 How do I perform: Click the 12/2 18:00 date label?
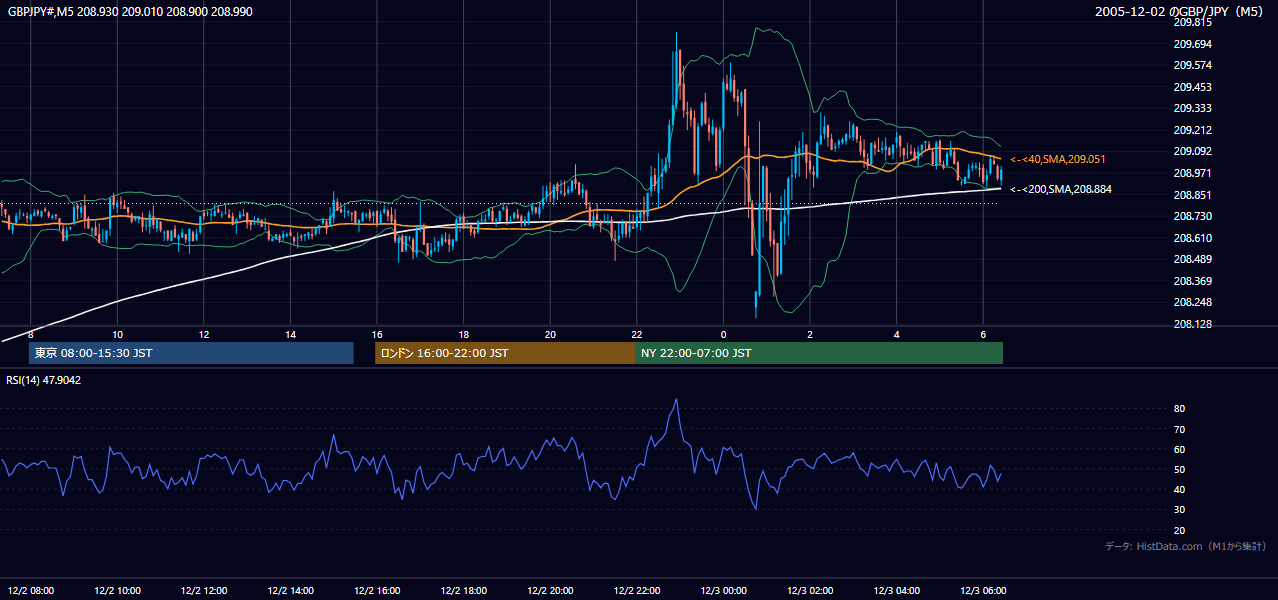pos(464,590)
